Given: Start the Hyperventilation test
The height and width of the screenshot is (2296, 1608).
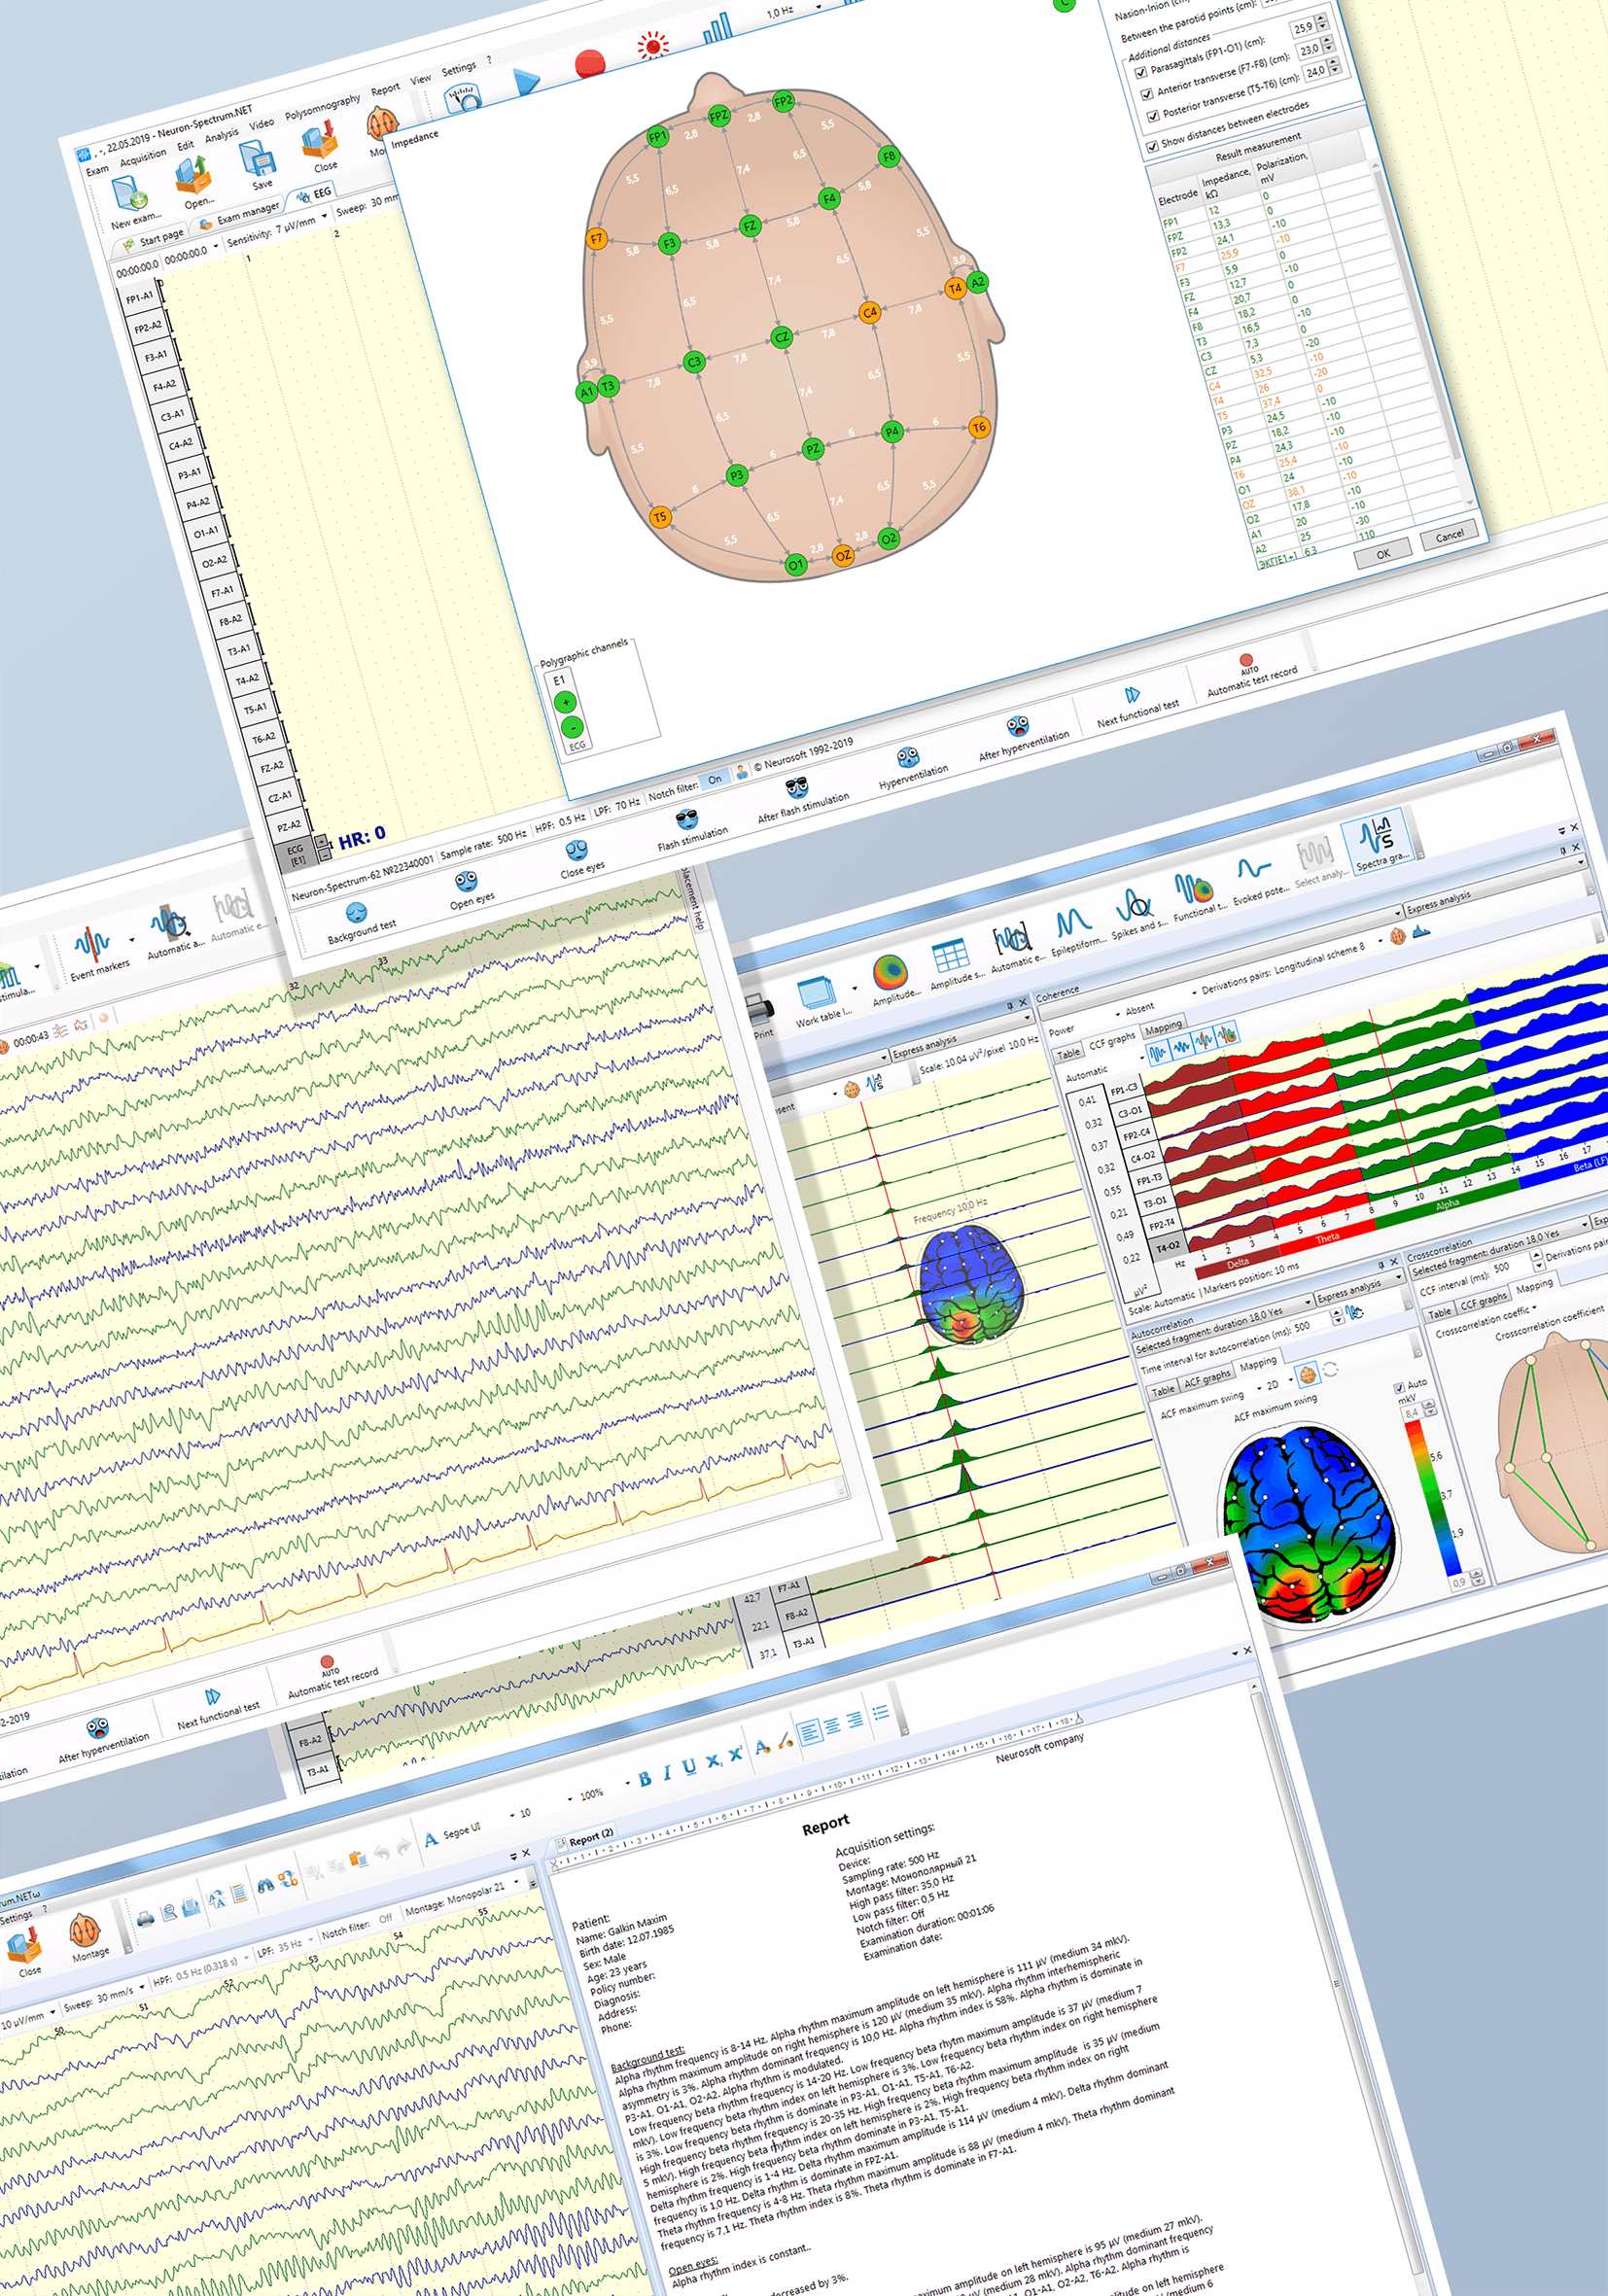Looking at the screenshot, I should (911, 768).
